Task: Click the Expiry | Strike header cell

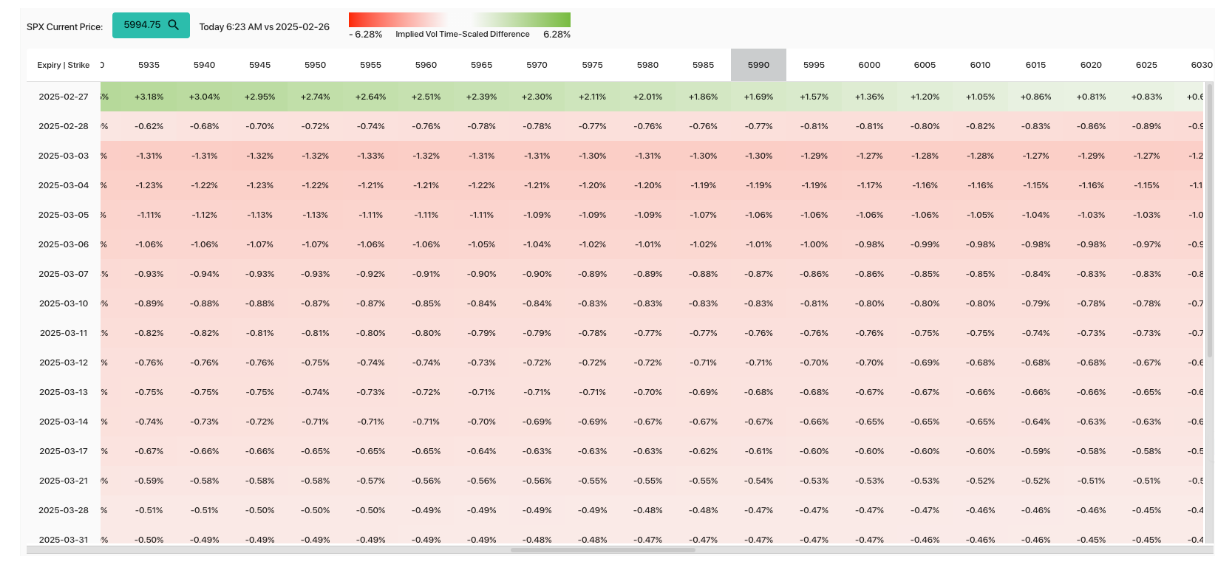Action: coord(63,65)
